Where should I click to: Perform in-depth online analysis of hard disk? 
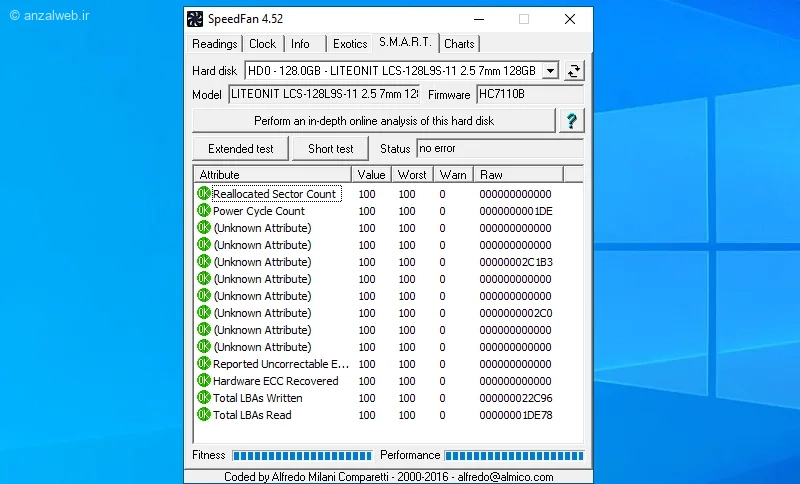tap(373, 121)
